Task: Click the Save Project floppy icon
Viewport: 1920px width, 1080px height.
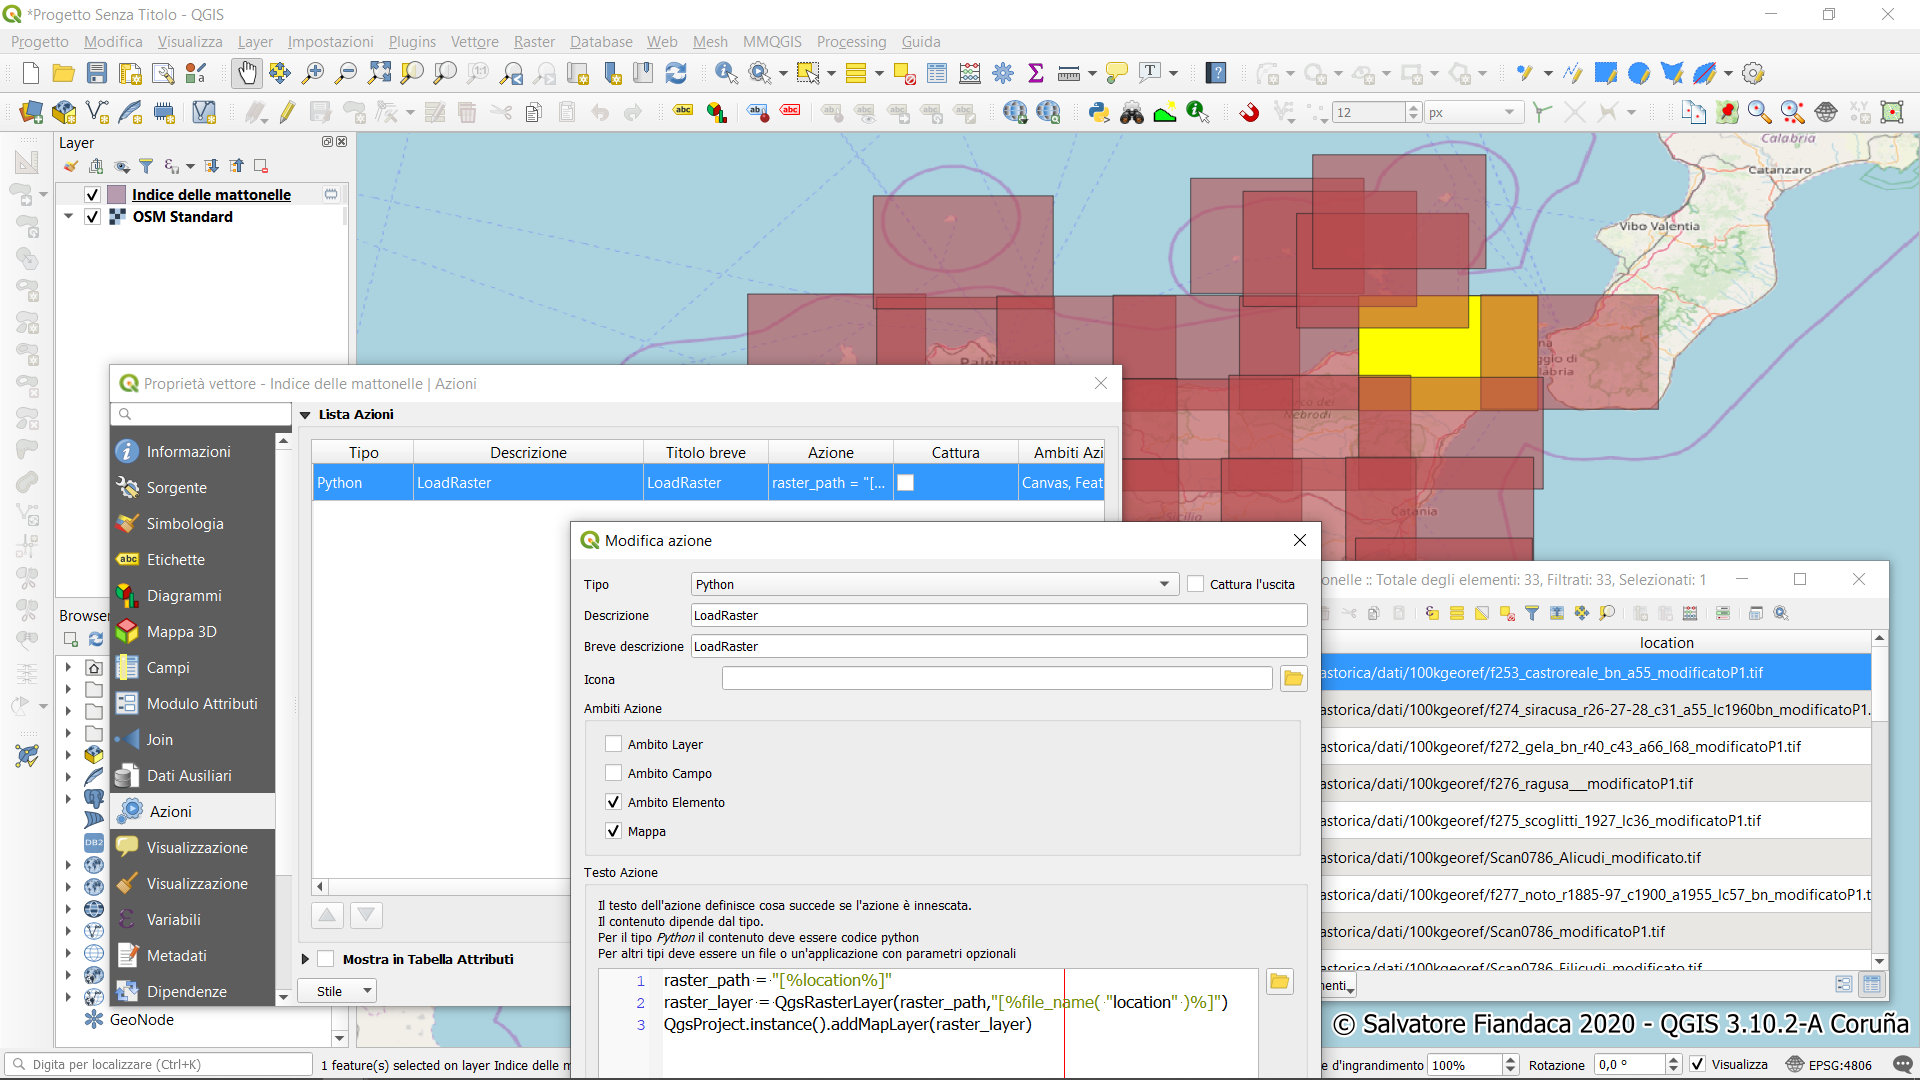Action: pos(97,73)
